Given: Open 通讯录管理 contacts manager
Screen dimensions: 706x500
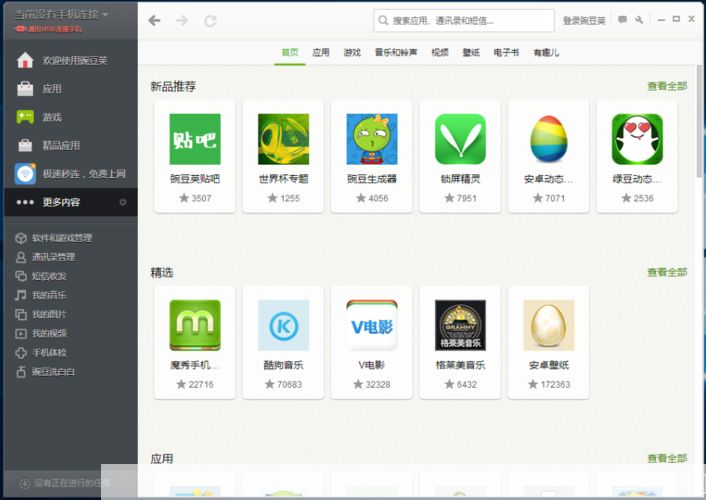Looking at the screenshot, I should coord(45,257).
